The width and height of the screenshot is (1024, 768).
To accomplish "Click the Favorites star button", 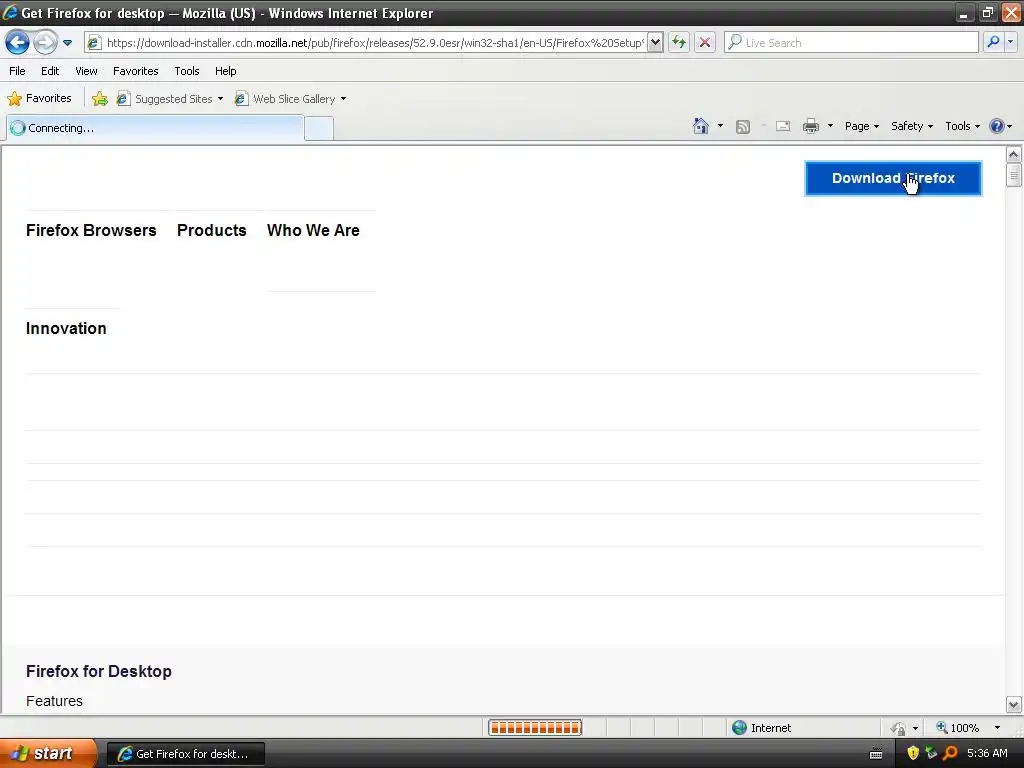I will point(39,99).
